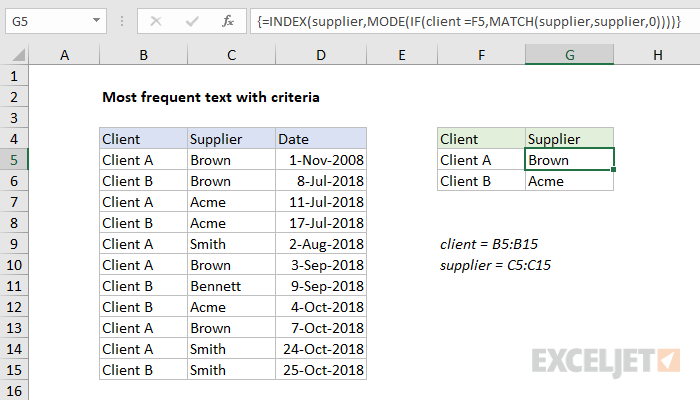Click the Enter checkmark formula bar icon
This screenshot has height=400, width=700.
coord(192,21)
